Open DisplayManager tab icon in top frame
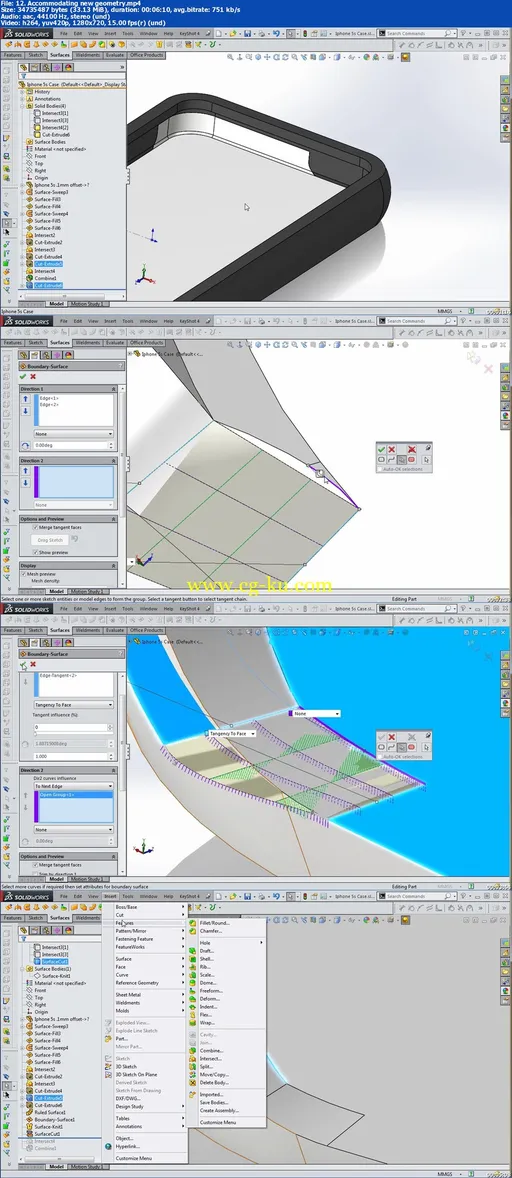Image resolution: width=512 pixels, height=1178 pixels. click(68, 67)
